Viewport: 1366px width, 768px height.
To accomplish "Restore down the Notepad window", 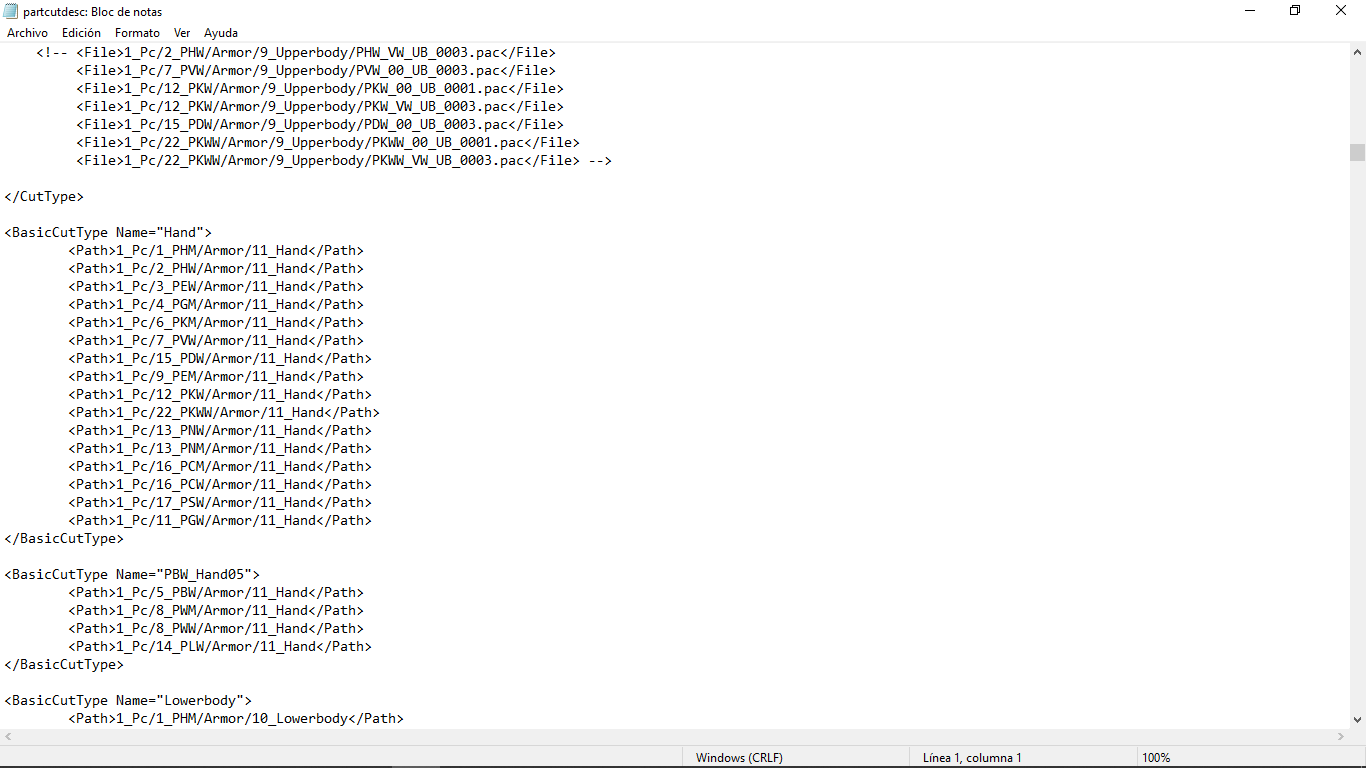I will 1295,11.
